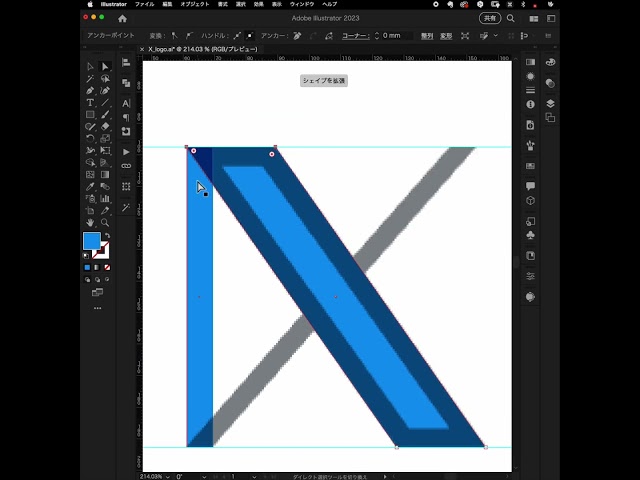Screen dimensions: 640x480
Task: Select the Perspective Grid tool
Action: 105,162
